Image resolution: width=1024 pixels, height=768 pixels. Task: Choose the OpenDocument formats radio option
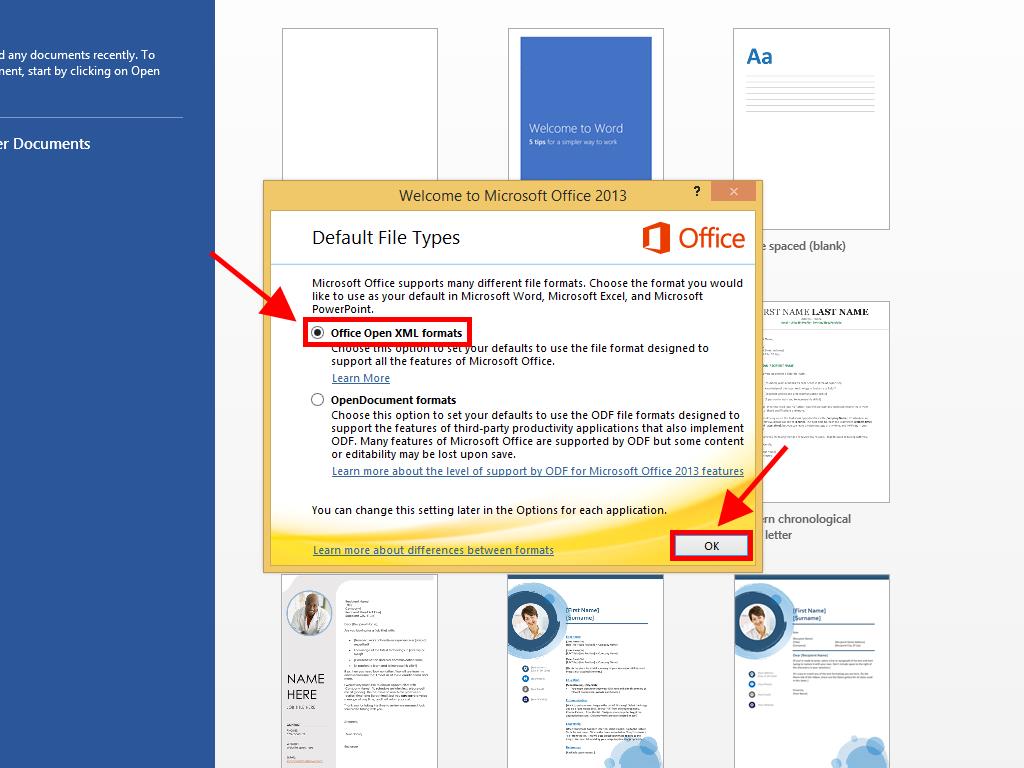(x=318, y=400)
